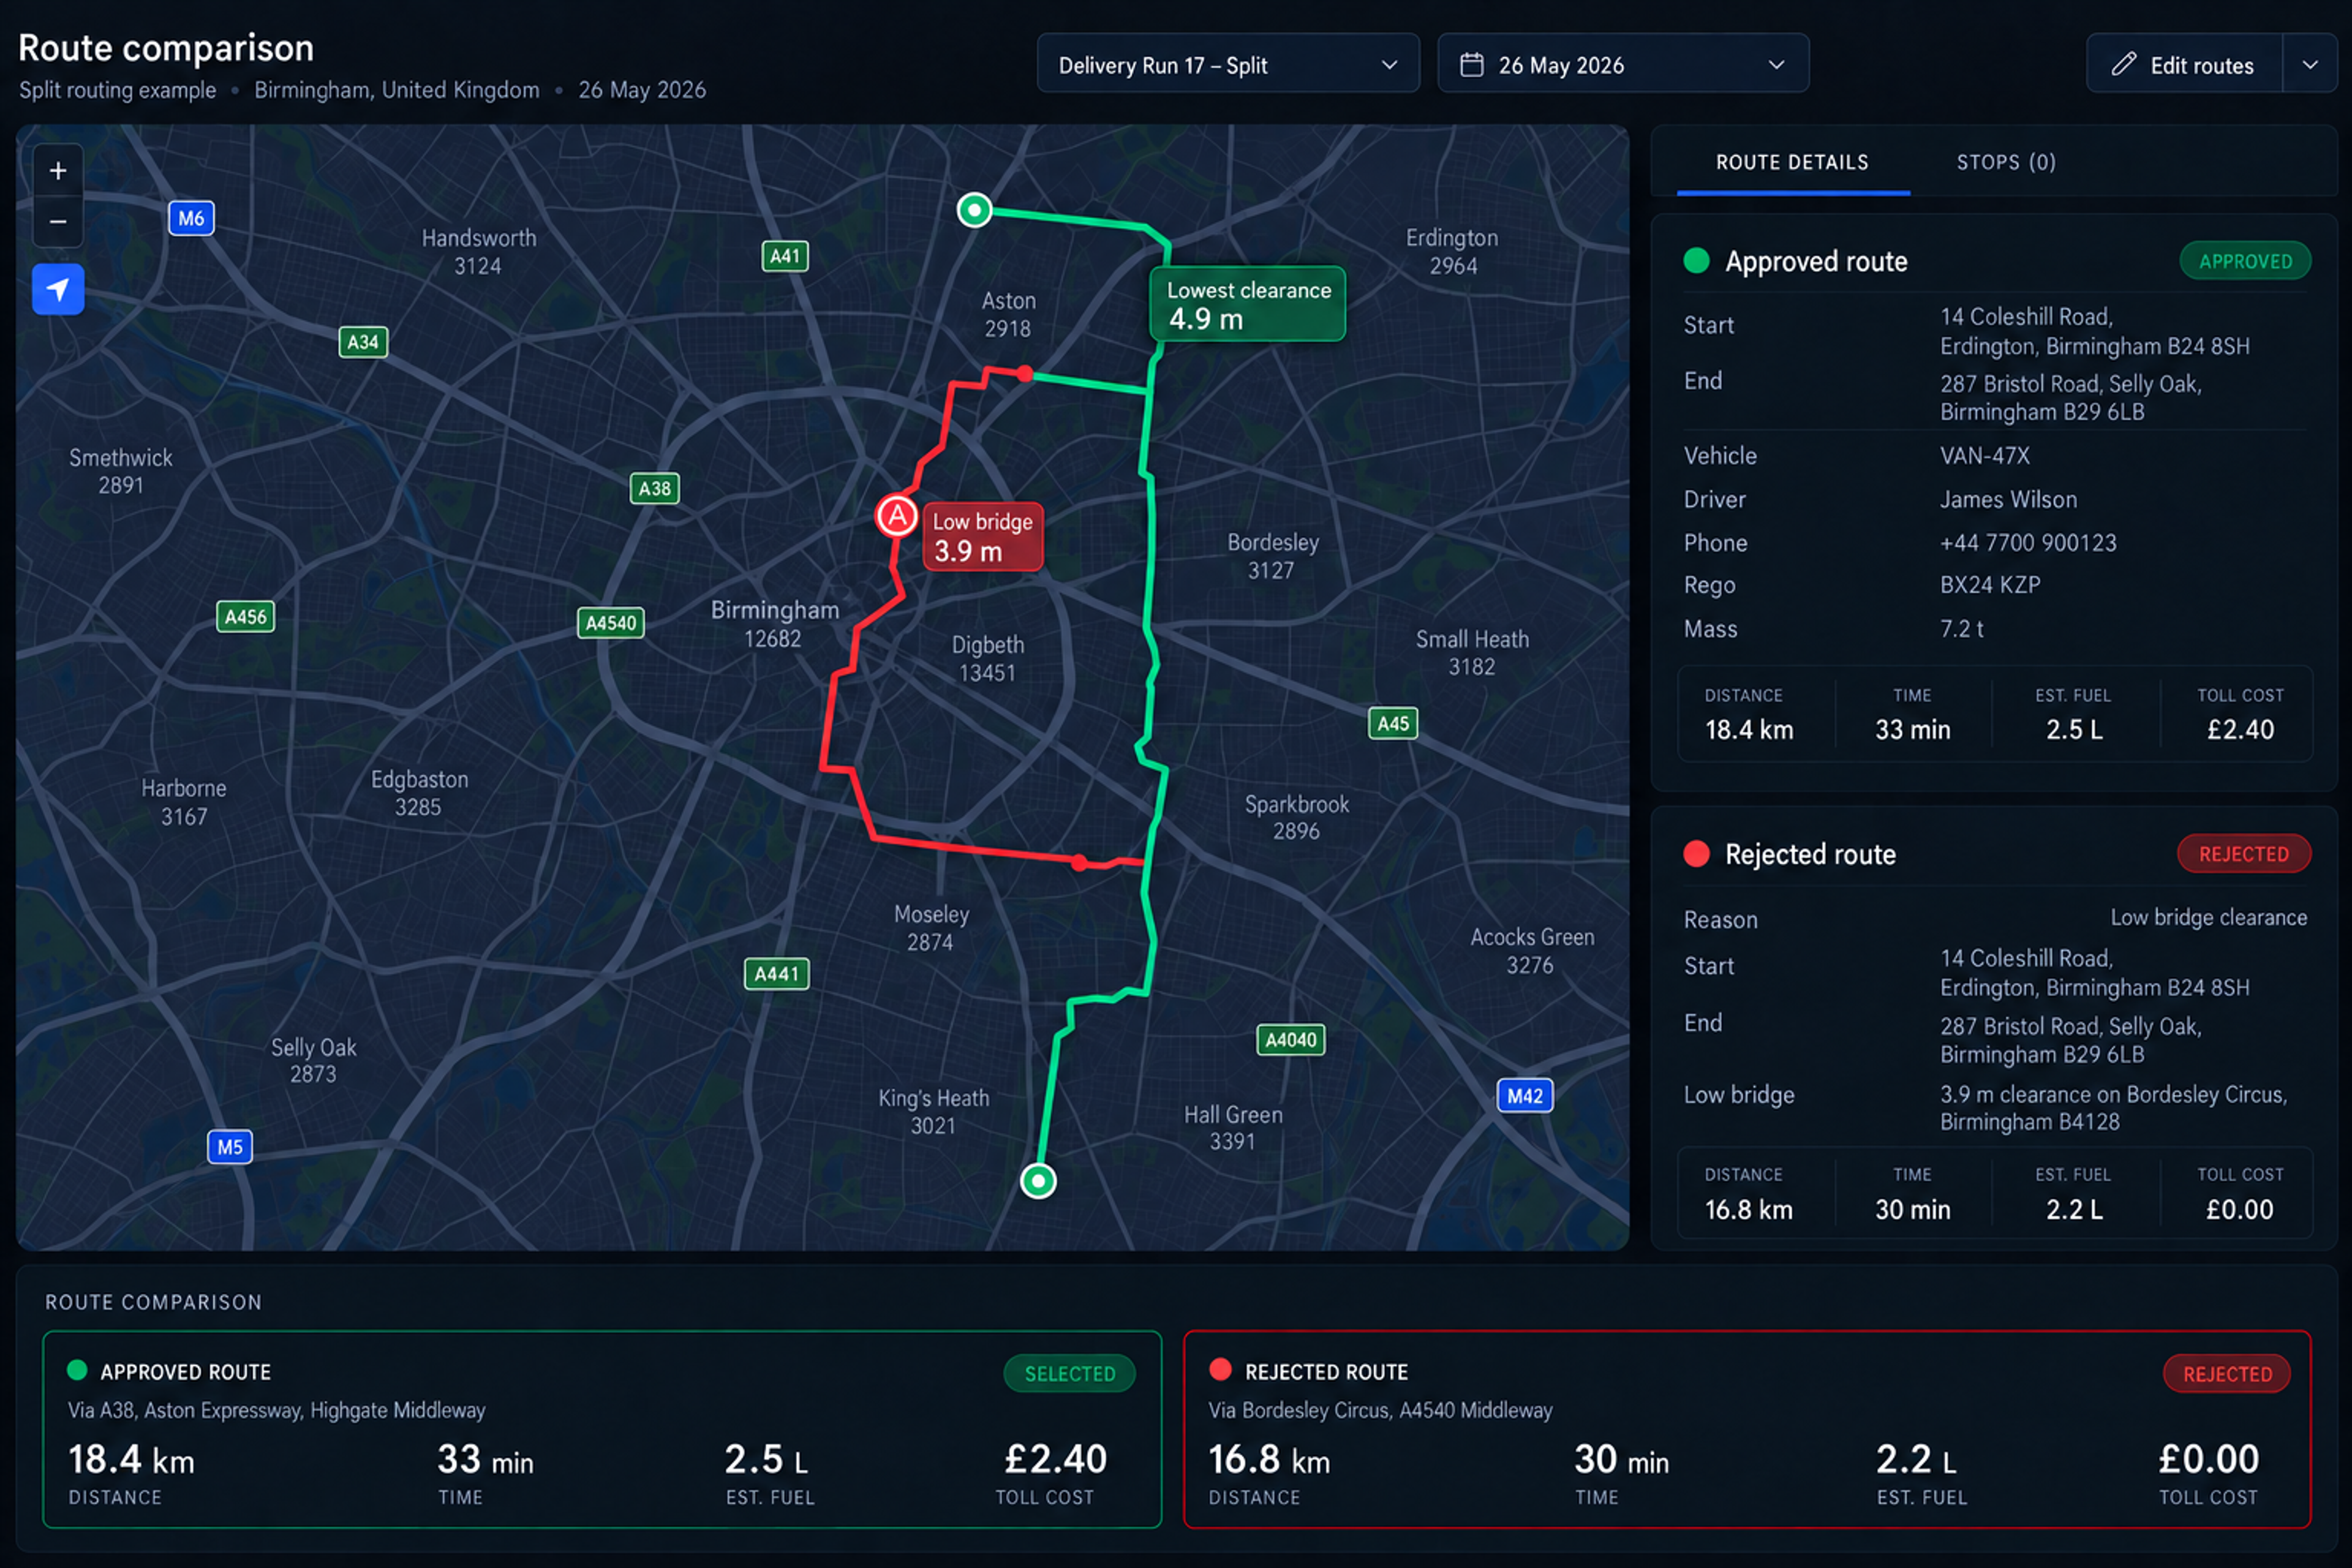Screen dimensions: 2352x1568
Task: Click the A38 road shield on the map
Action: pyautogui.click(x=655, y=488)
